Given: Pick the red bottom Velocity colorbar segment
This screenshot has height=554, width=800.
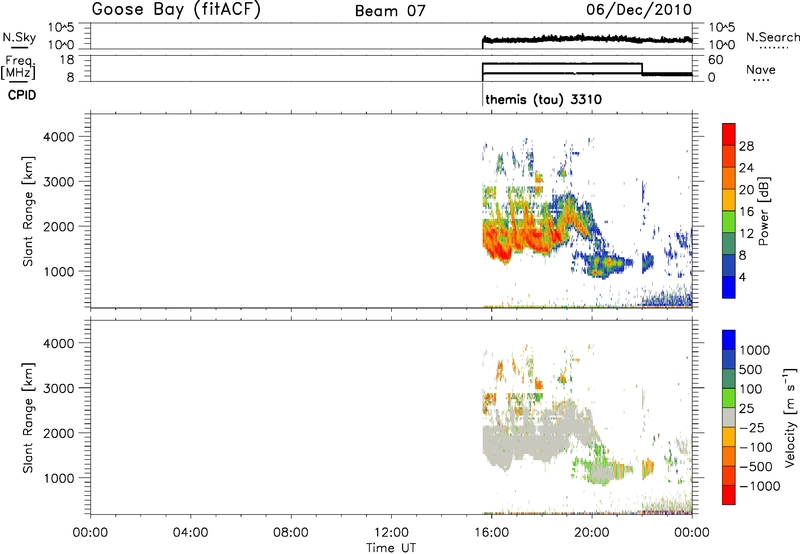Looking at the screenshot, I should 729,495.
